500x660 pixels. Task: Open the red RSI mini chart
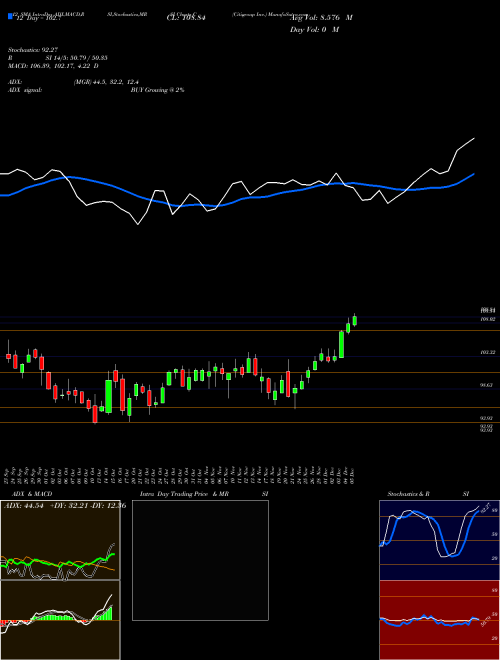(x=440, y=620)
